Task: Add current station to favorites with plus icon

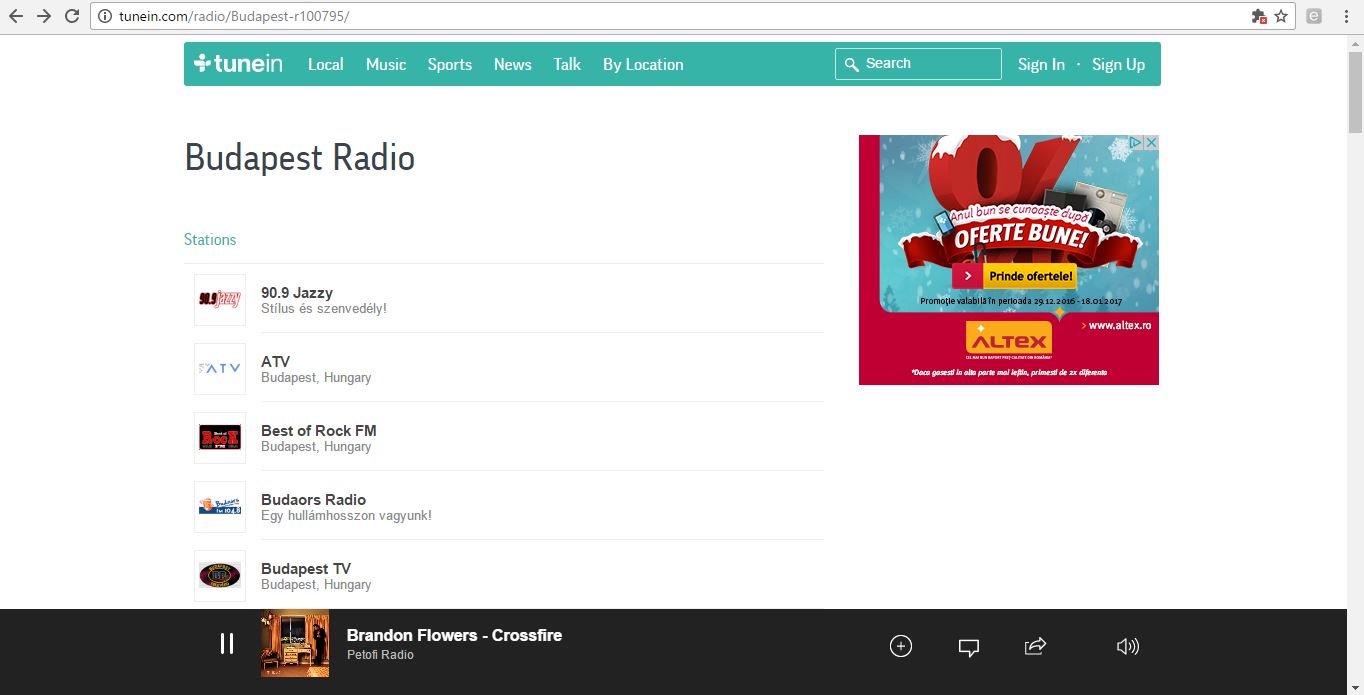Action: coord(901,646)
